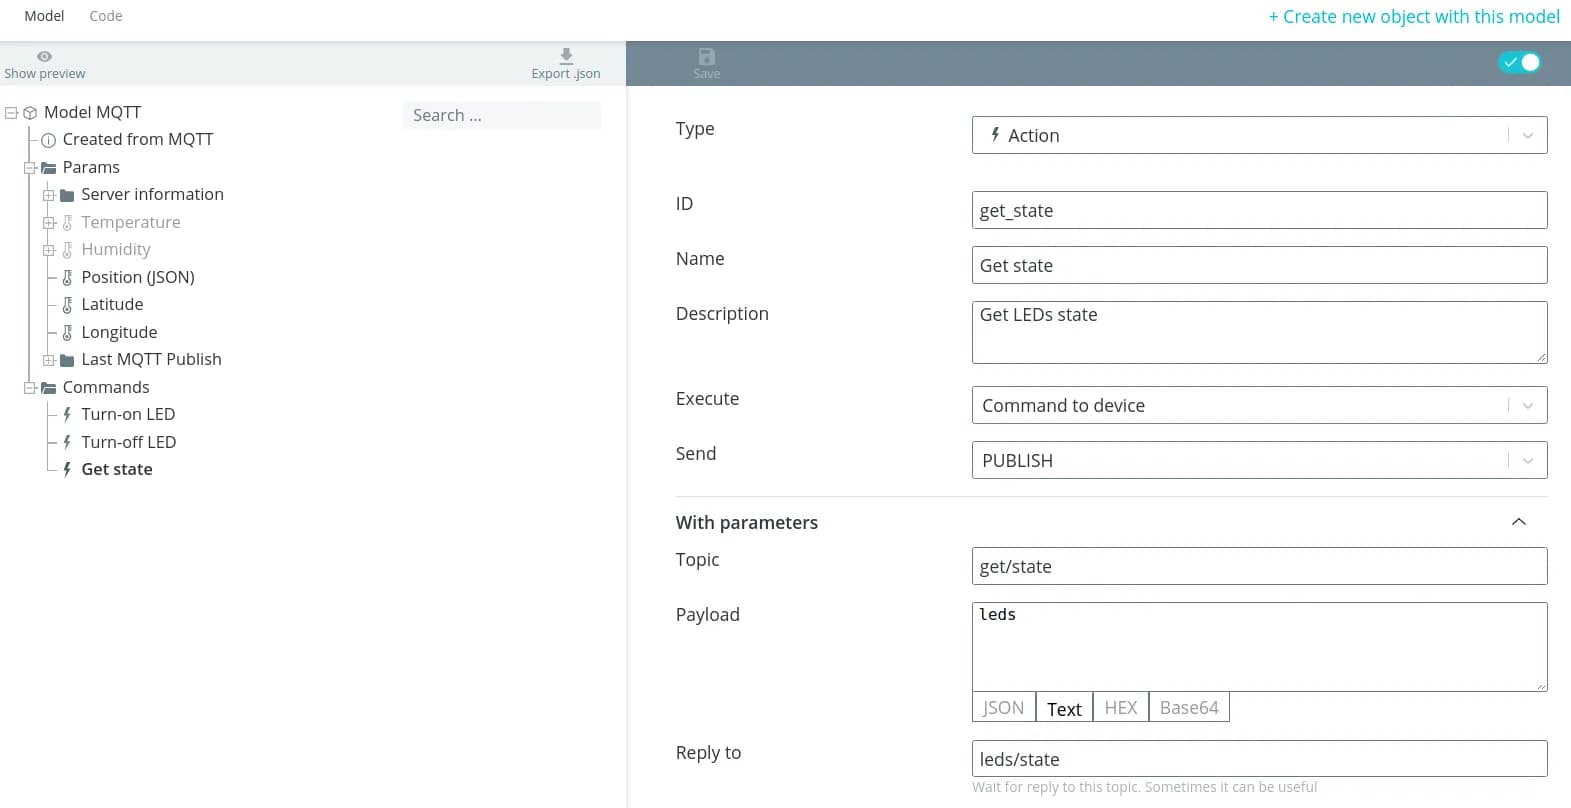This screenshot has height=808, width=1571.
Task: Switch to the Code tab
Action: click(x=106, y=16)
